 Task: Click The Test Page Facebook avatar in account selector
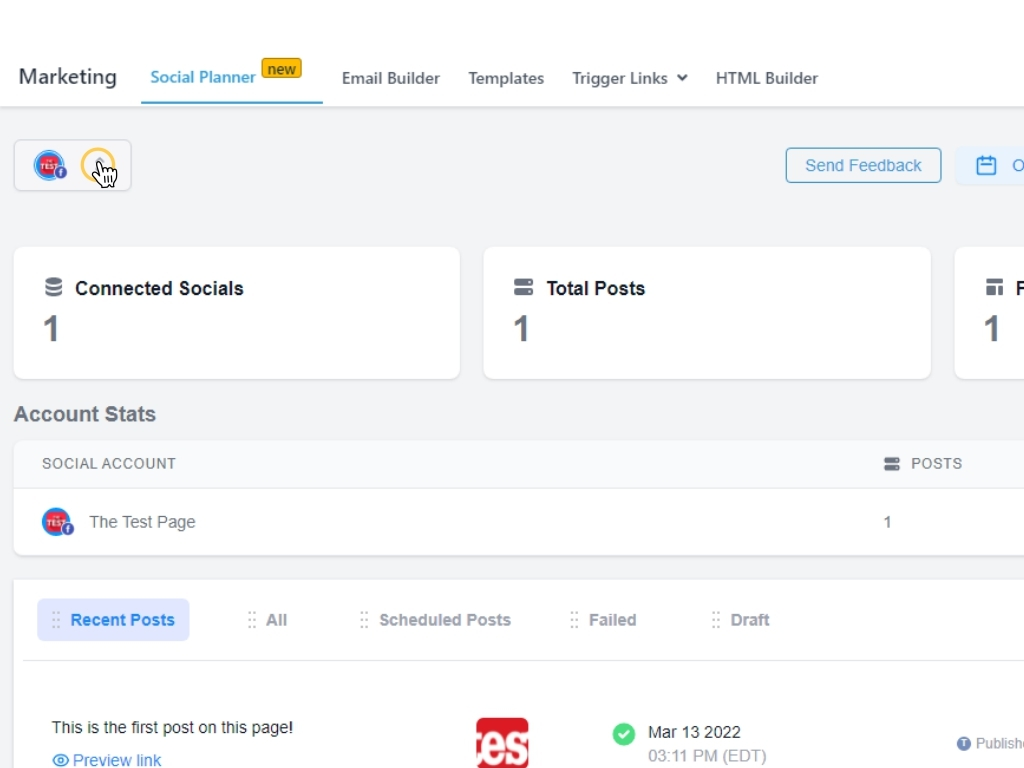click(x=50, y=165)
